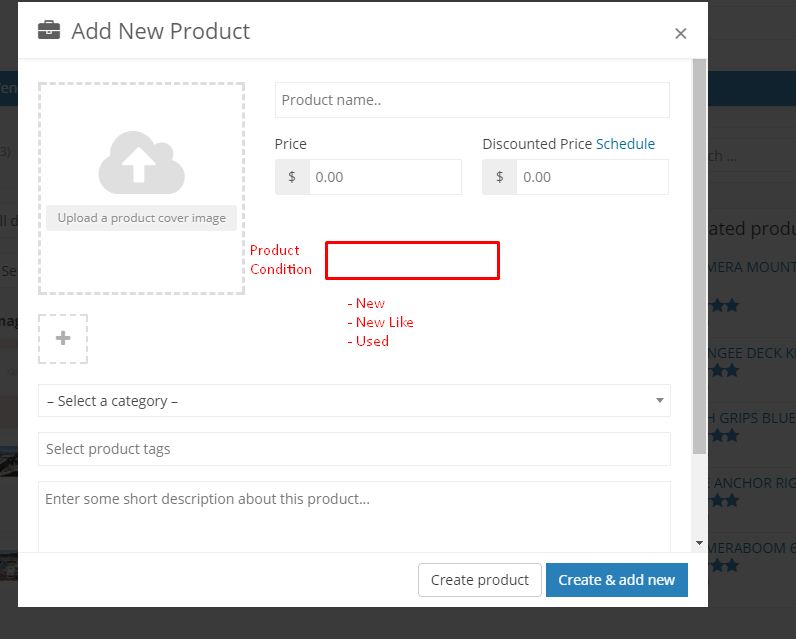796x639 pixels.
Task: Click the Create product button
Action: click(479, 580)
